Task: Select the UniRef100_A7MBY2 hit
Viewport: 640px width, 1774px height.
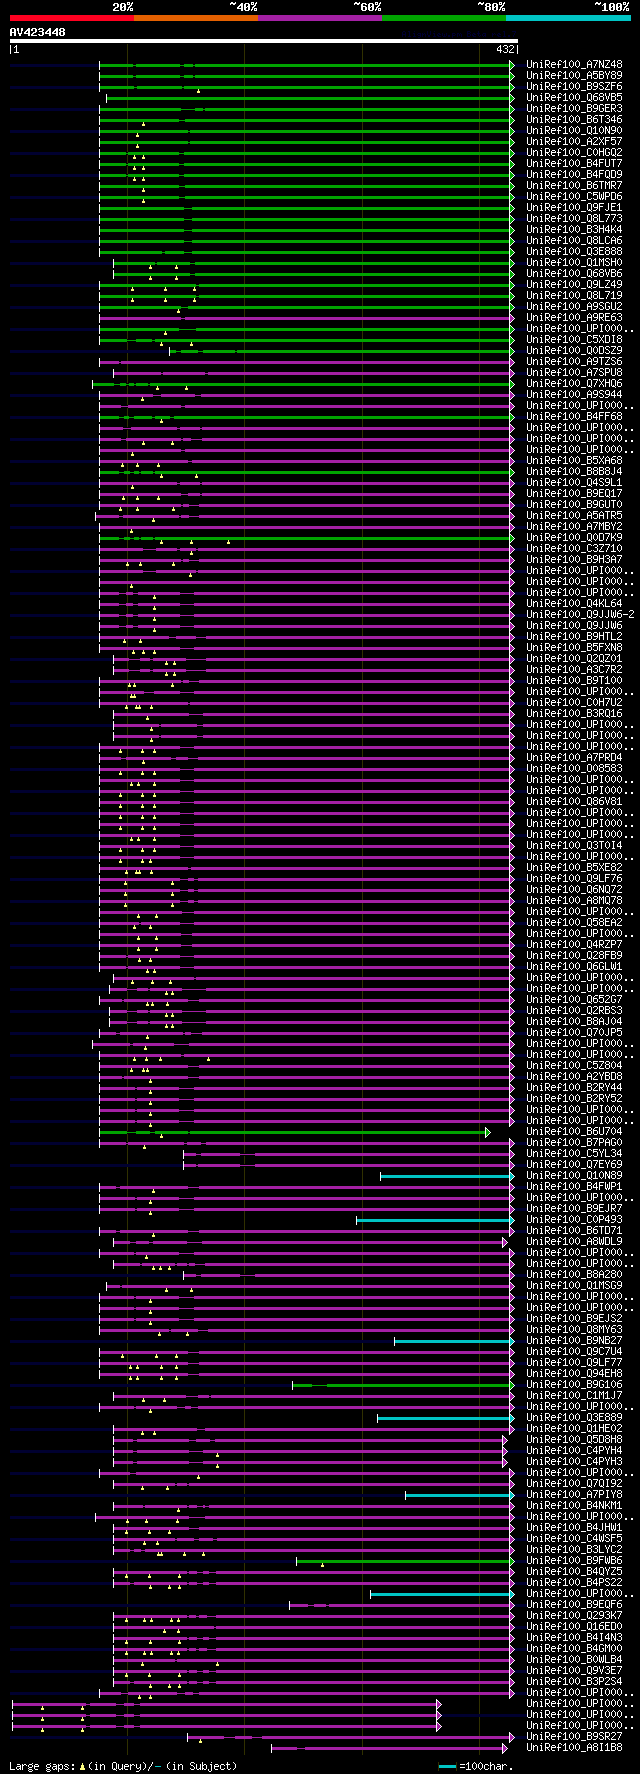Action: pos(574,527)
